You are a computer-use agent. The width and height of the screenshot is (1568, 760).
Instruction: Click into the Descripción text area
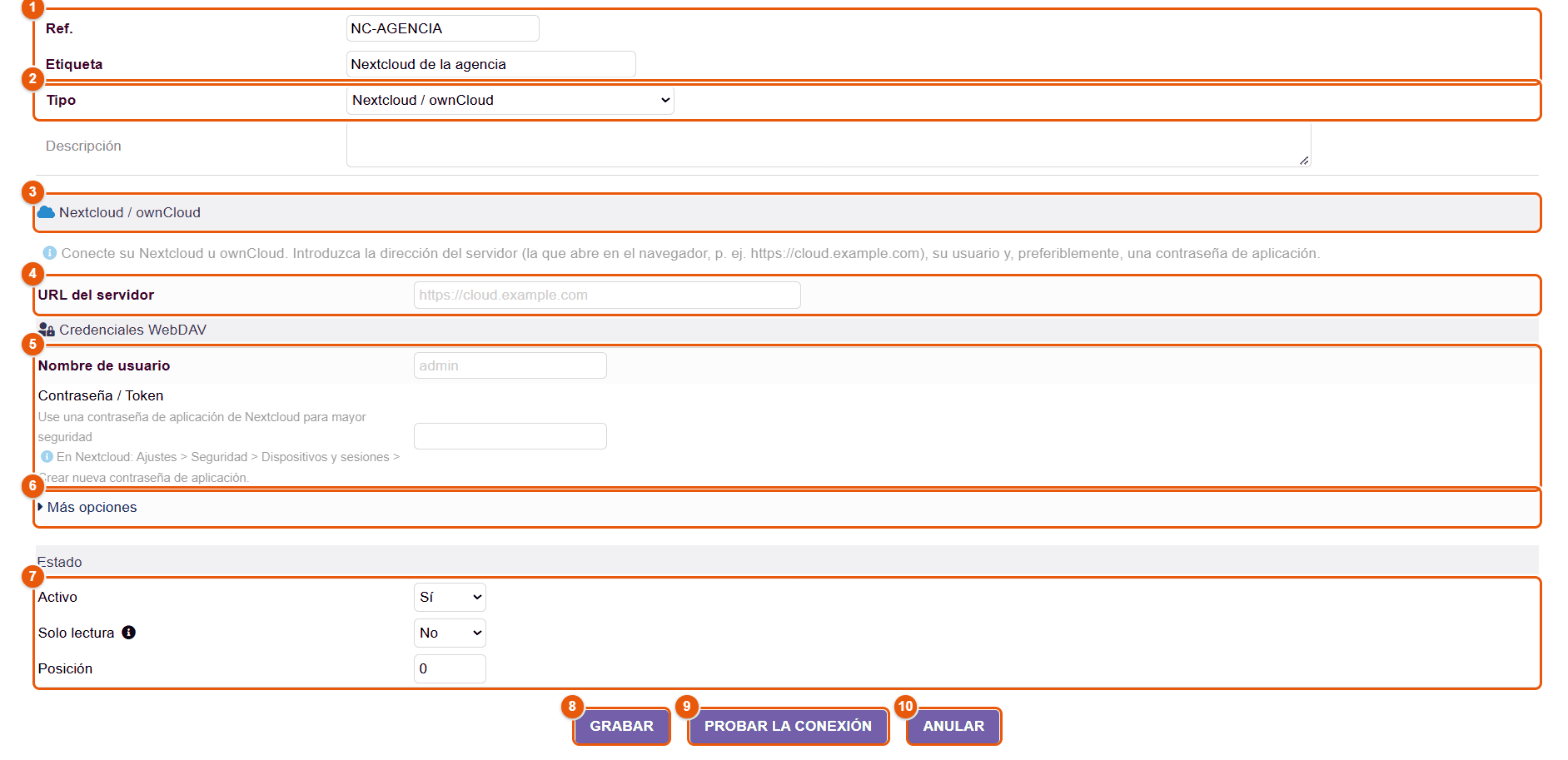click(828, 145)
